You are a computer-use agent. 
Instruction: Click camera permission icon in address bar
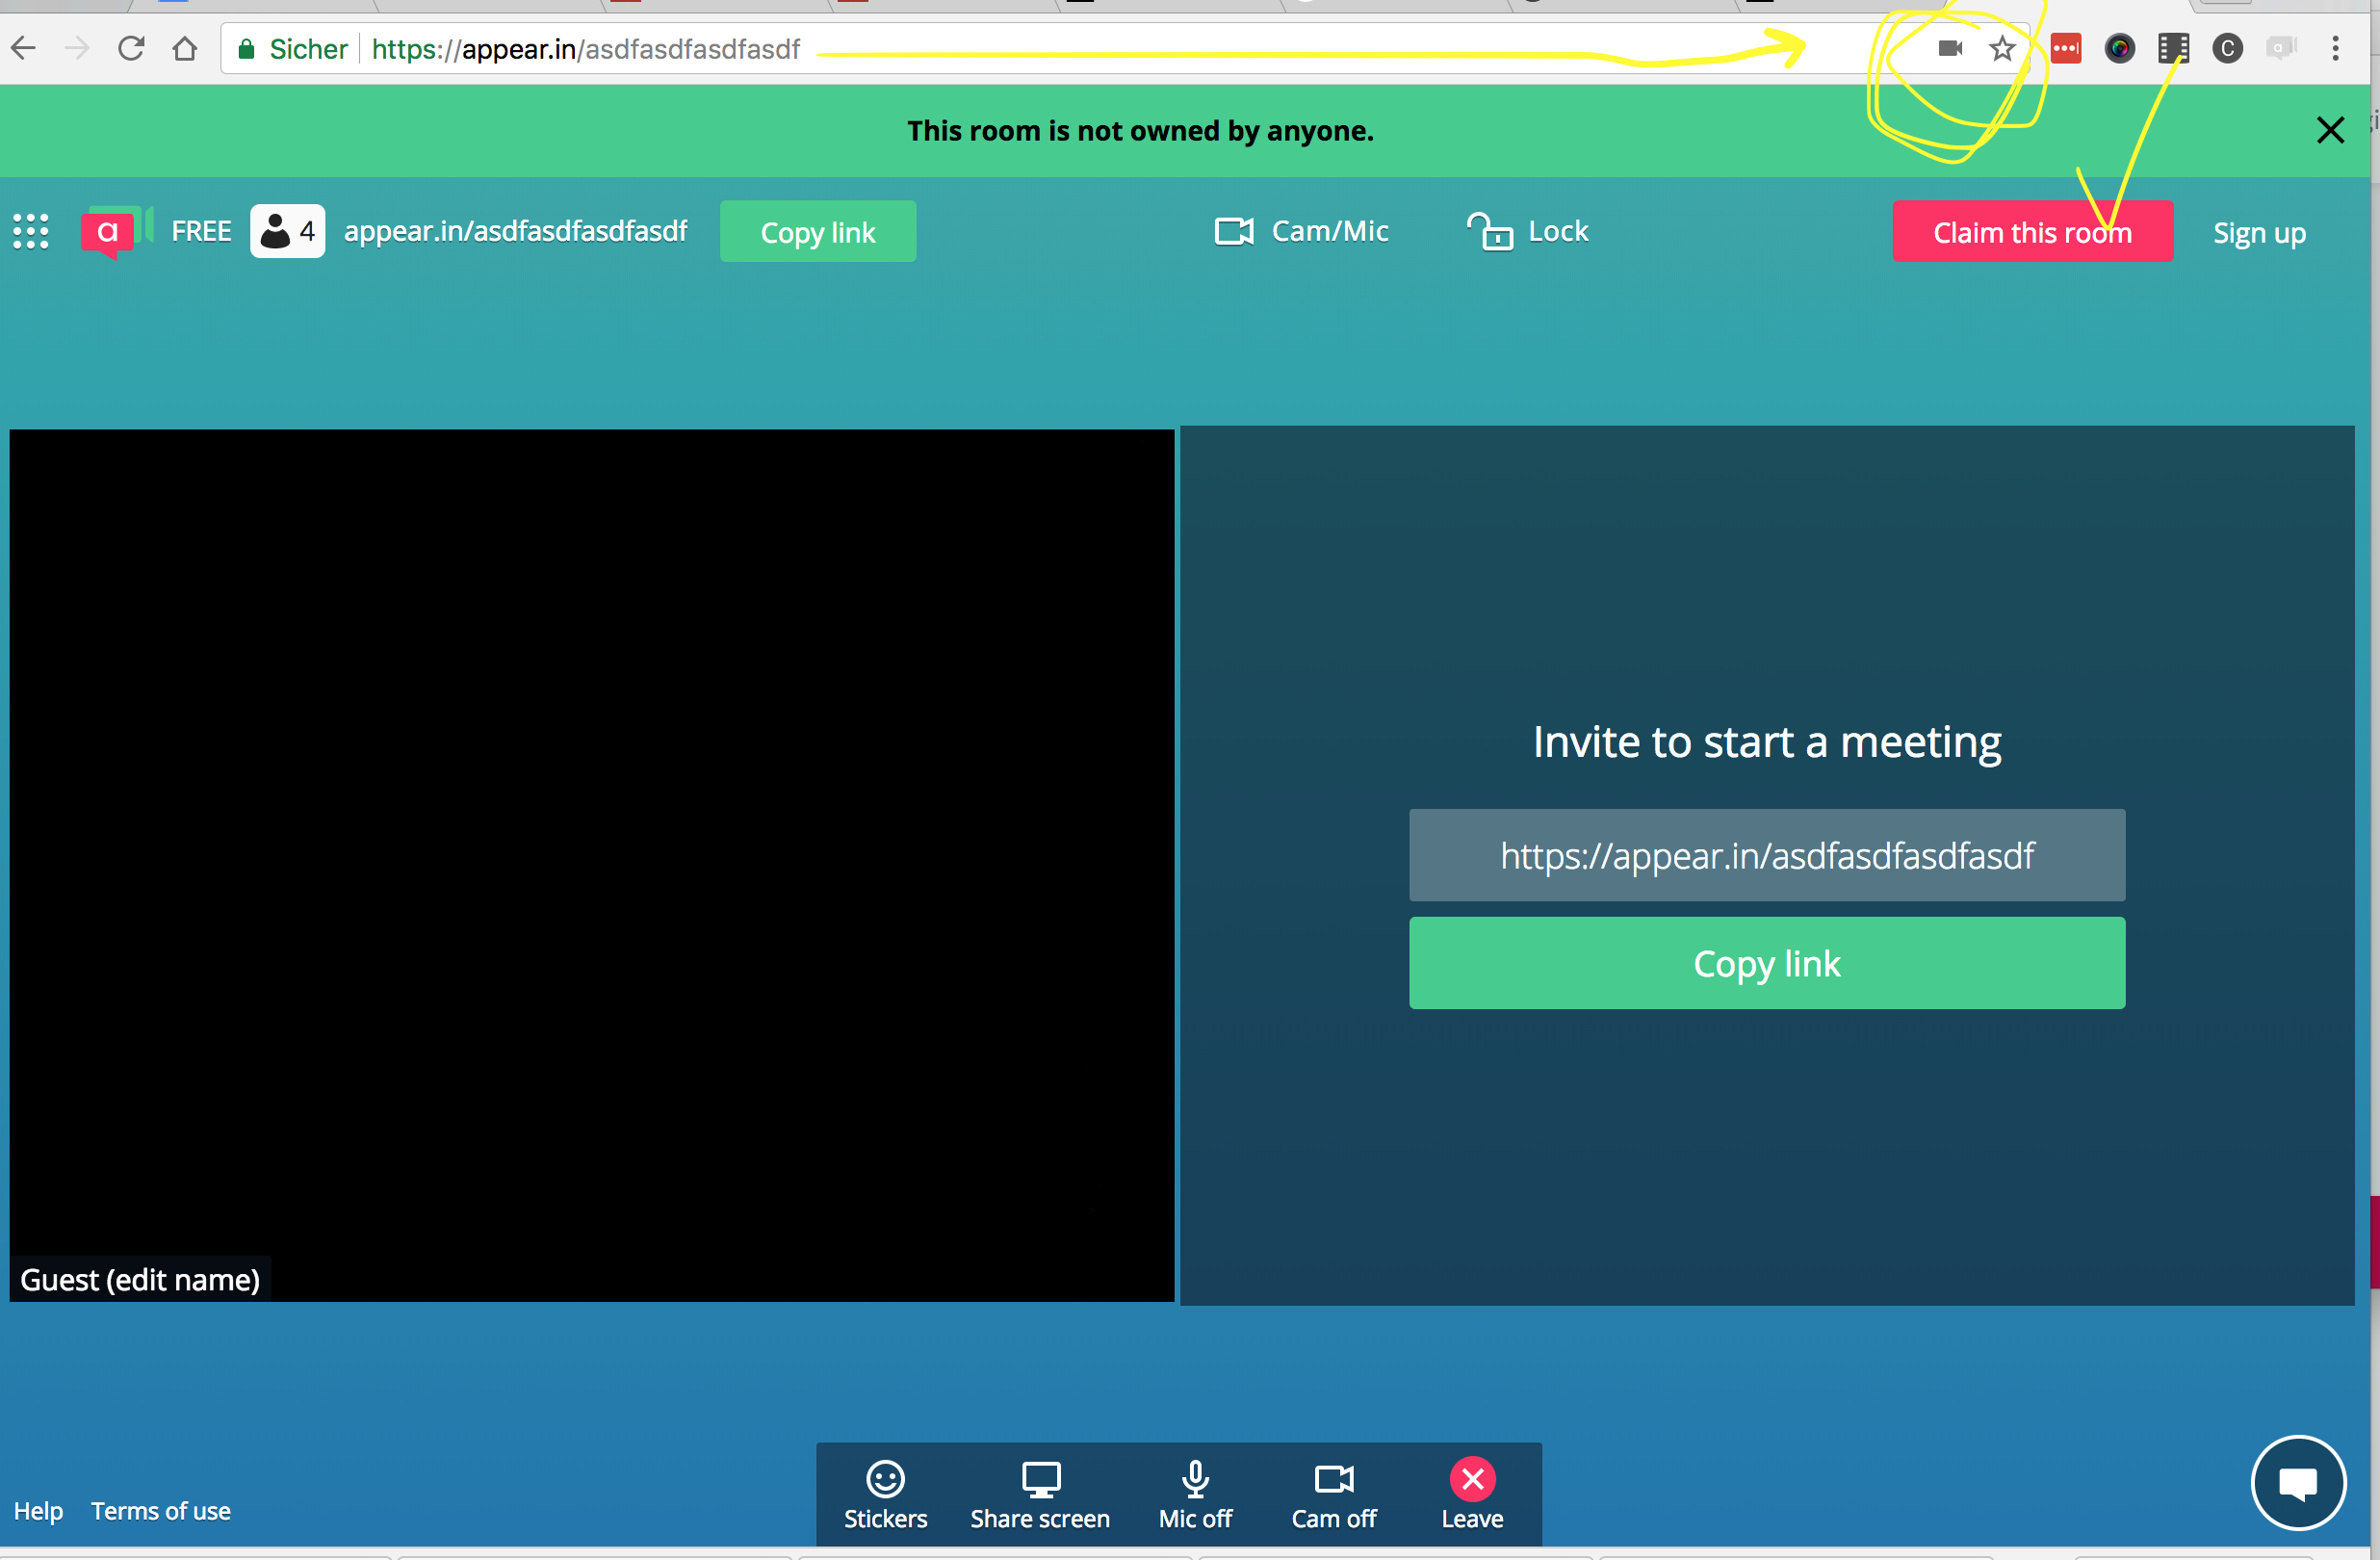click(x=1950, y=48)
